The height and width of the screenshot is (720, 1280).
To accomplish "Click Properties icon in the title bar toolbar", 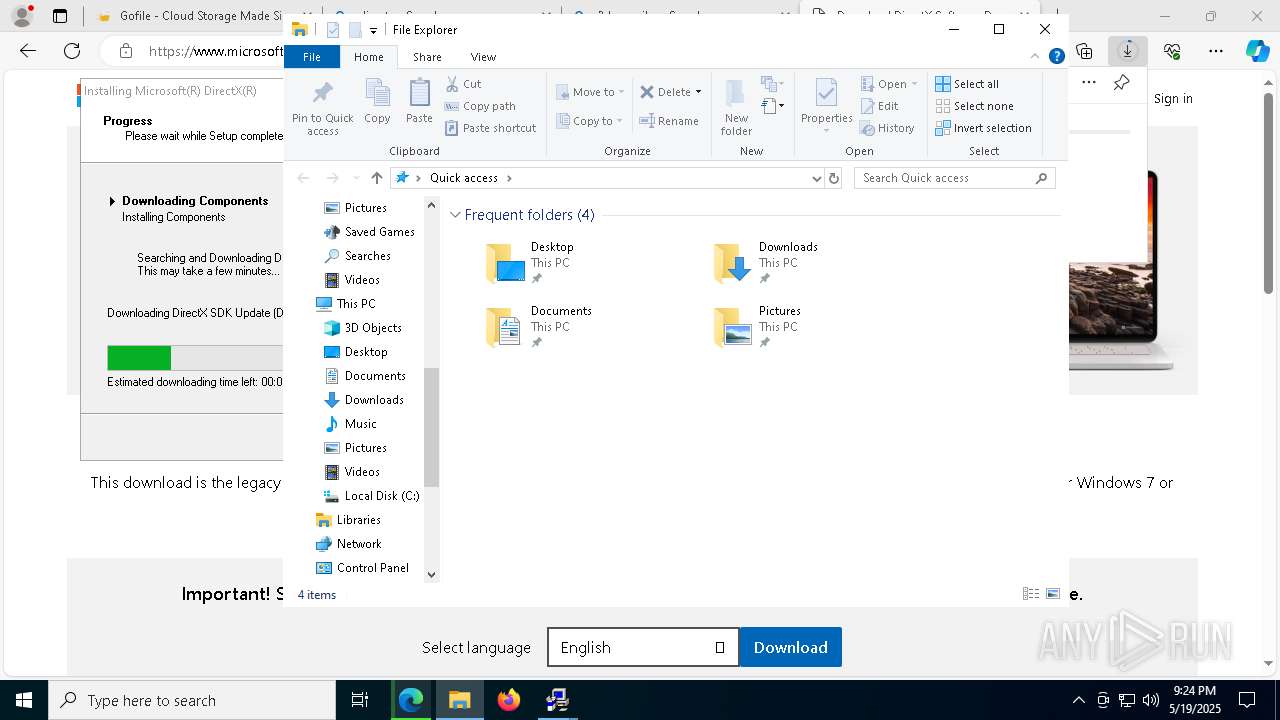I will point(333,30).
